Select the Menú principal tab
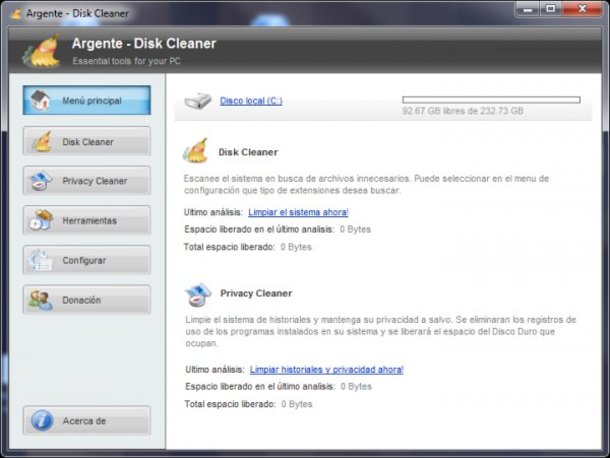The height and width of the screenshot is (458, 610). [87, 100]
